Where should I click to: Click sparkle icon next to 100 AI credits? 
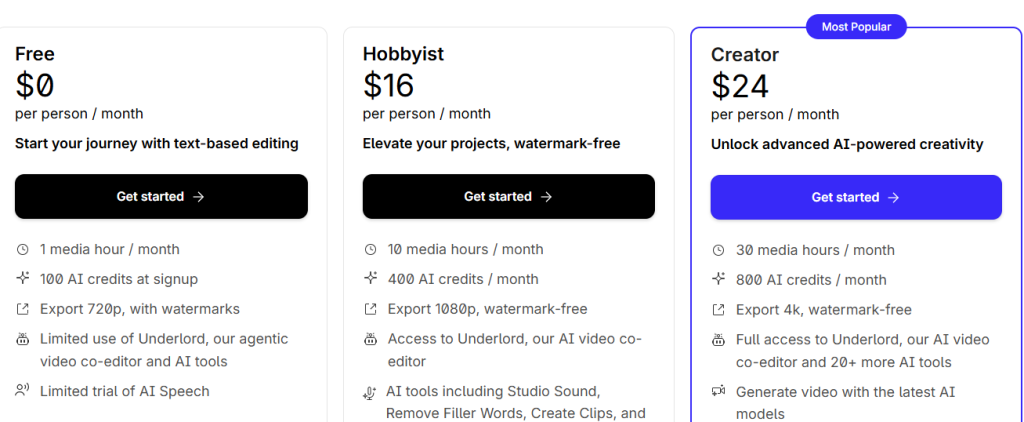23,279
